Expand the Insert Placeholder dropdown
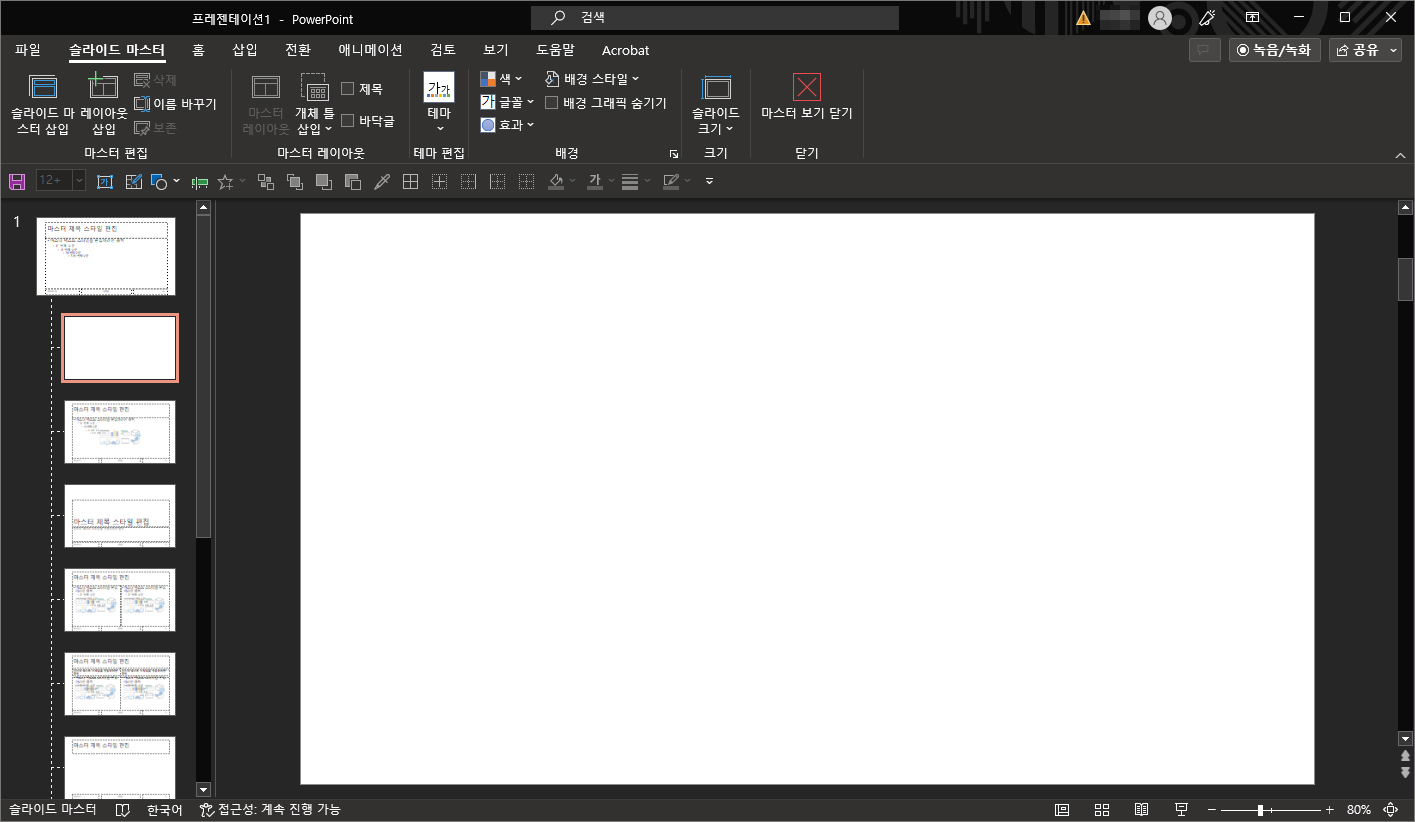 click(315, 120)
